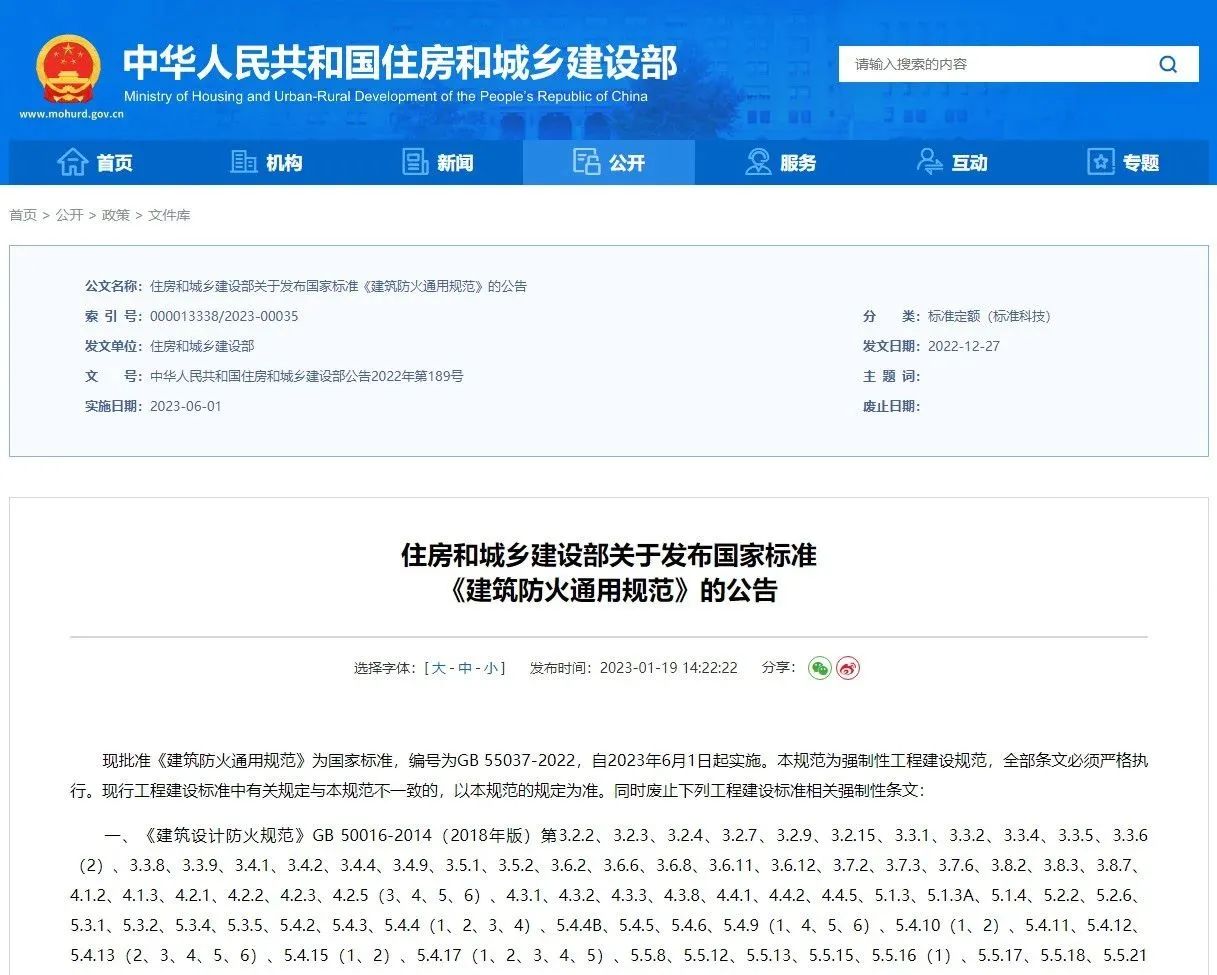1217x975 pixels.
Task: Open the 专题 star icon section
Action: click(1100, 162)
